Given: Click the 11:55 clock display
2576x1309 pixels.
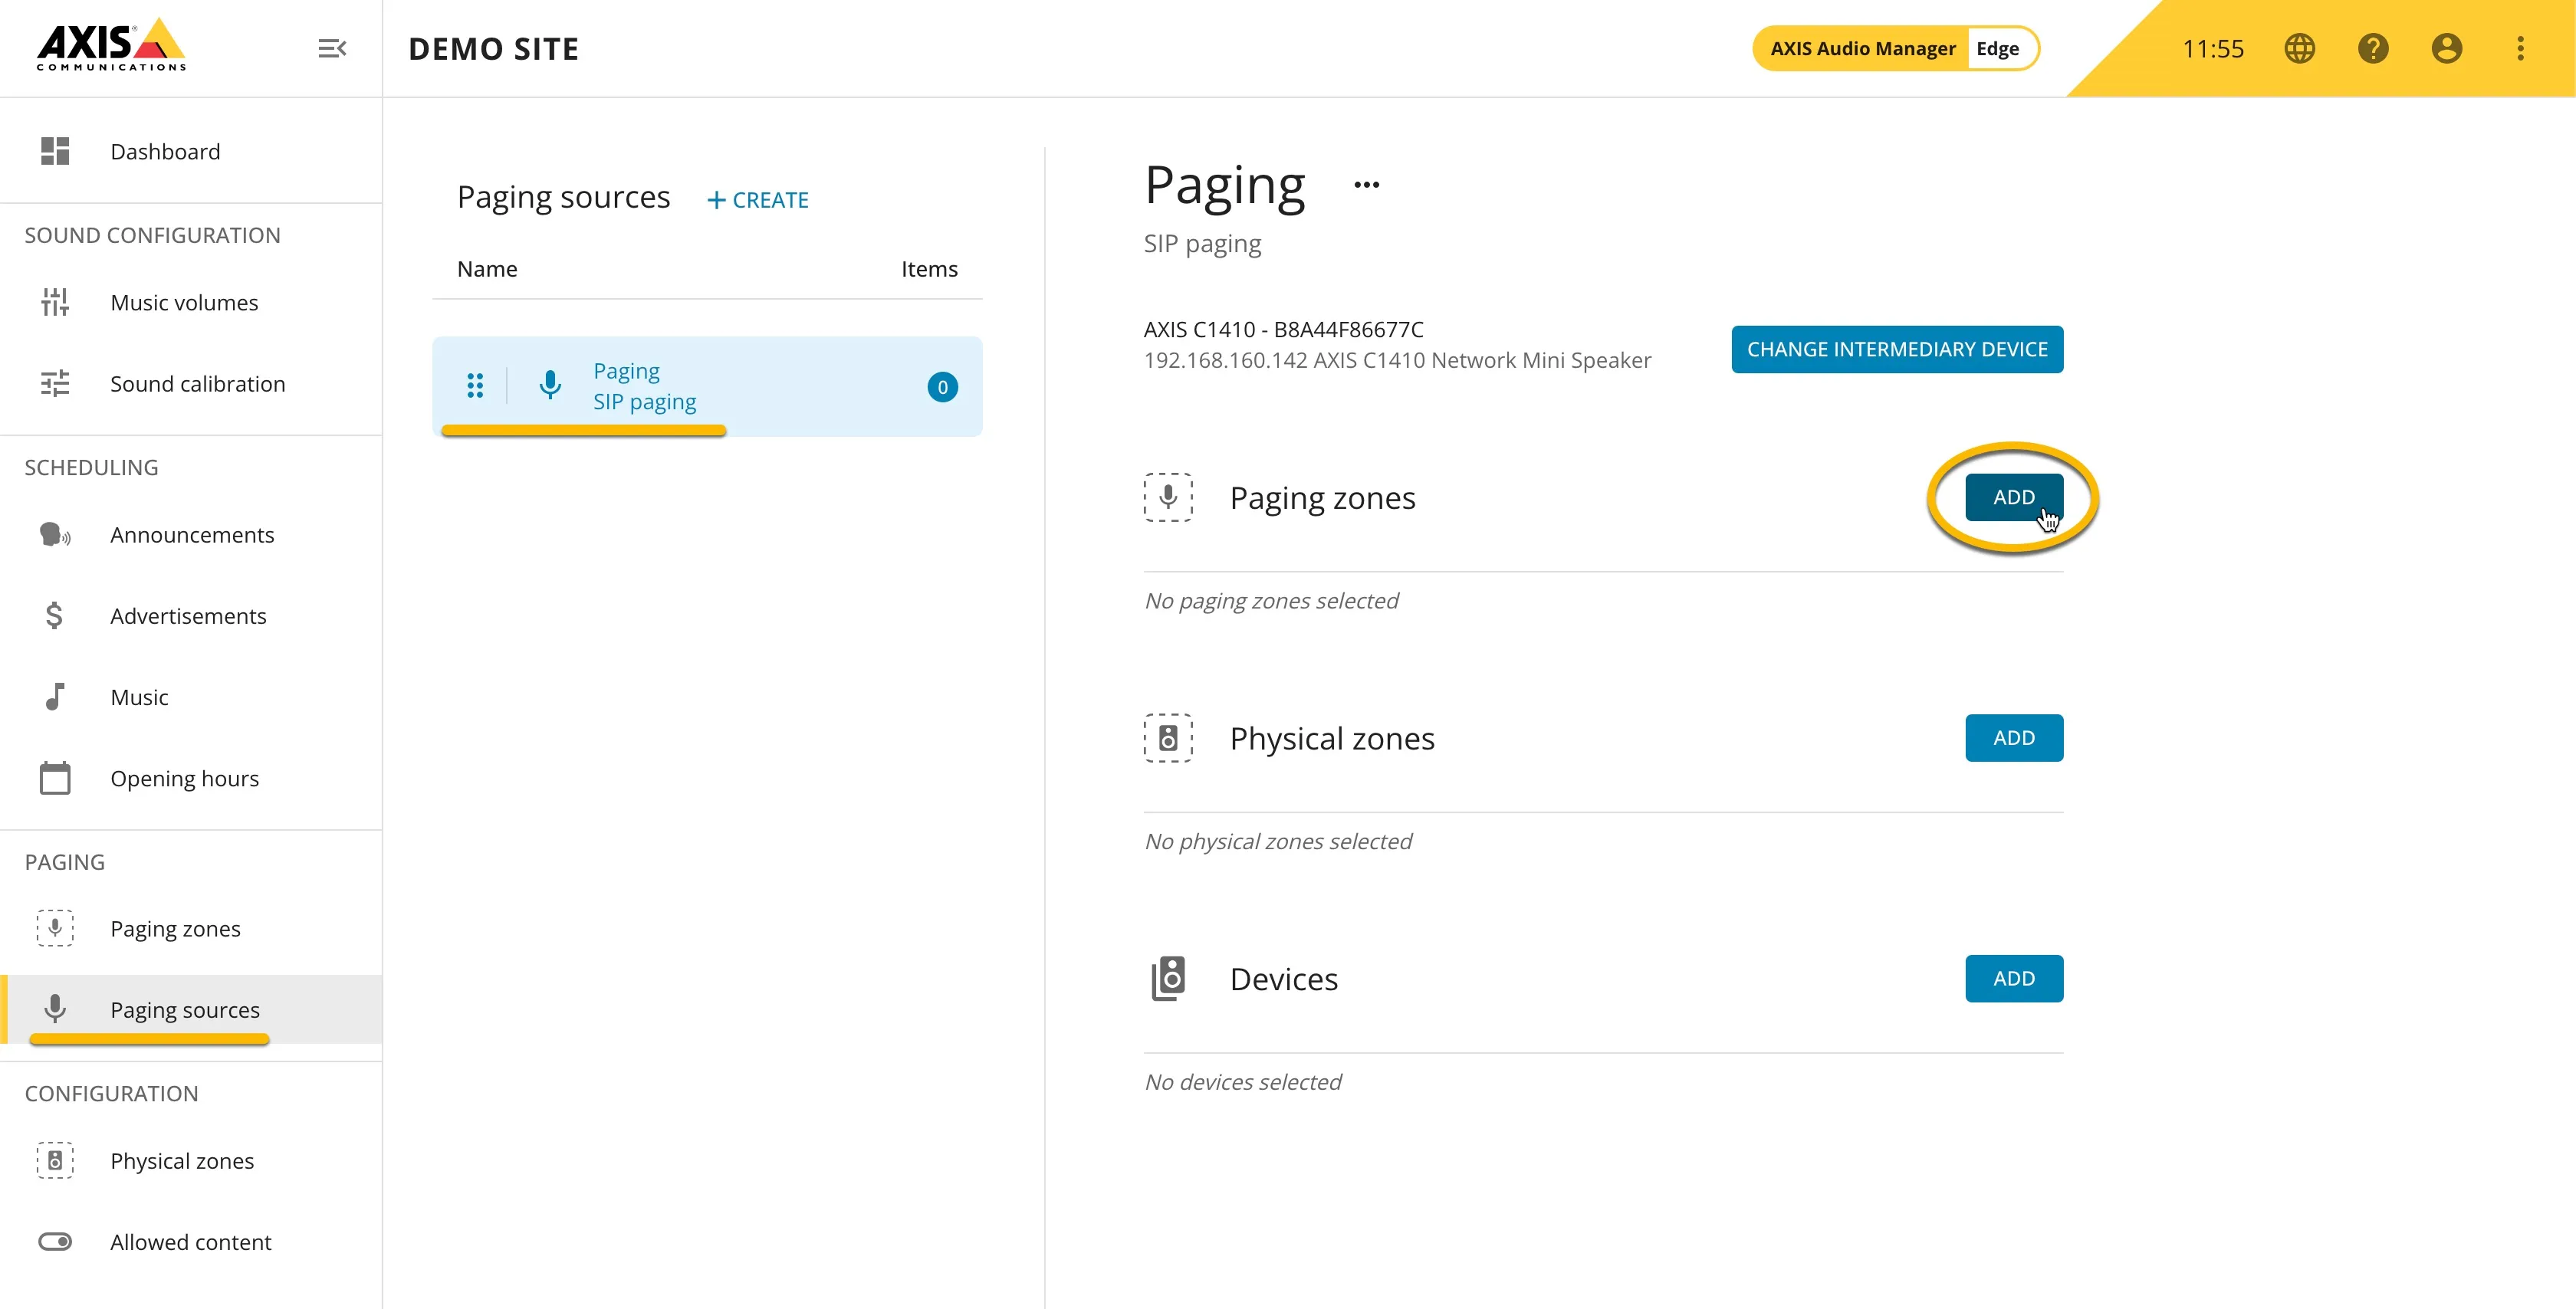Looking at the screenshot, I should (2213, 48).
